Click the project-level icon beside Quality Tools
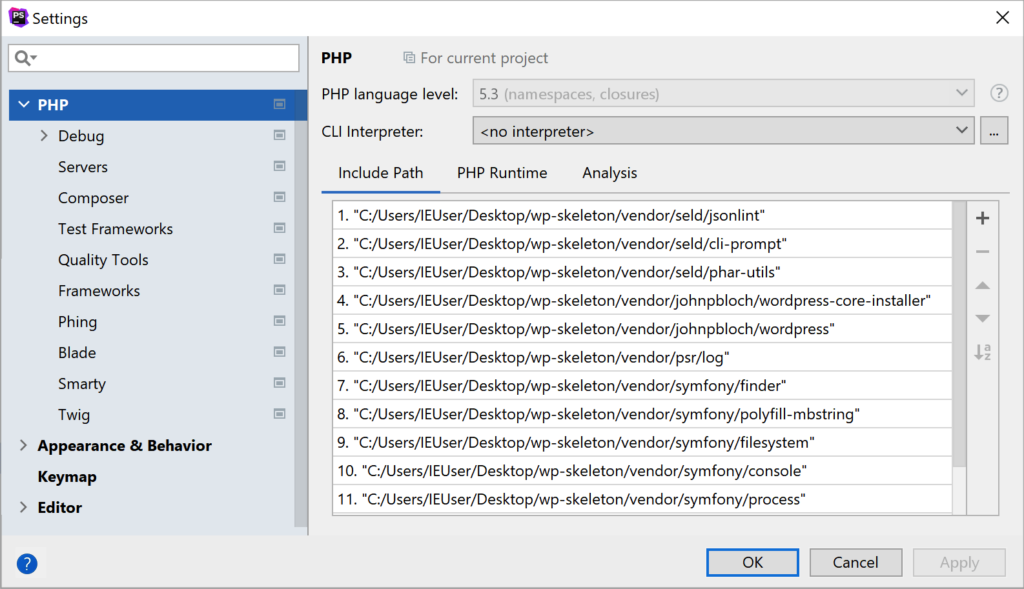The image size is (1024, 589). click(x=280, y=259)
